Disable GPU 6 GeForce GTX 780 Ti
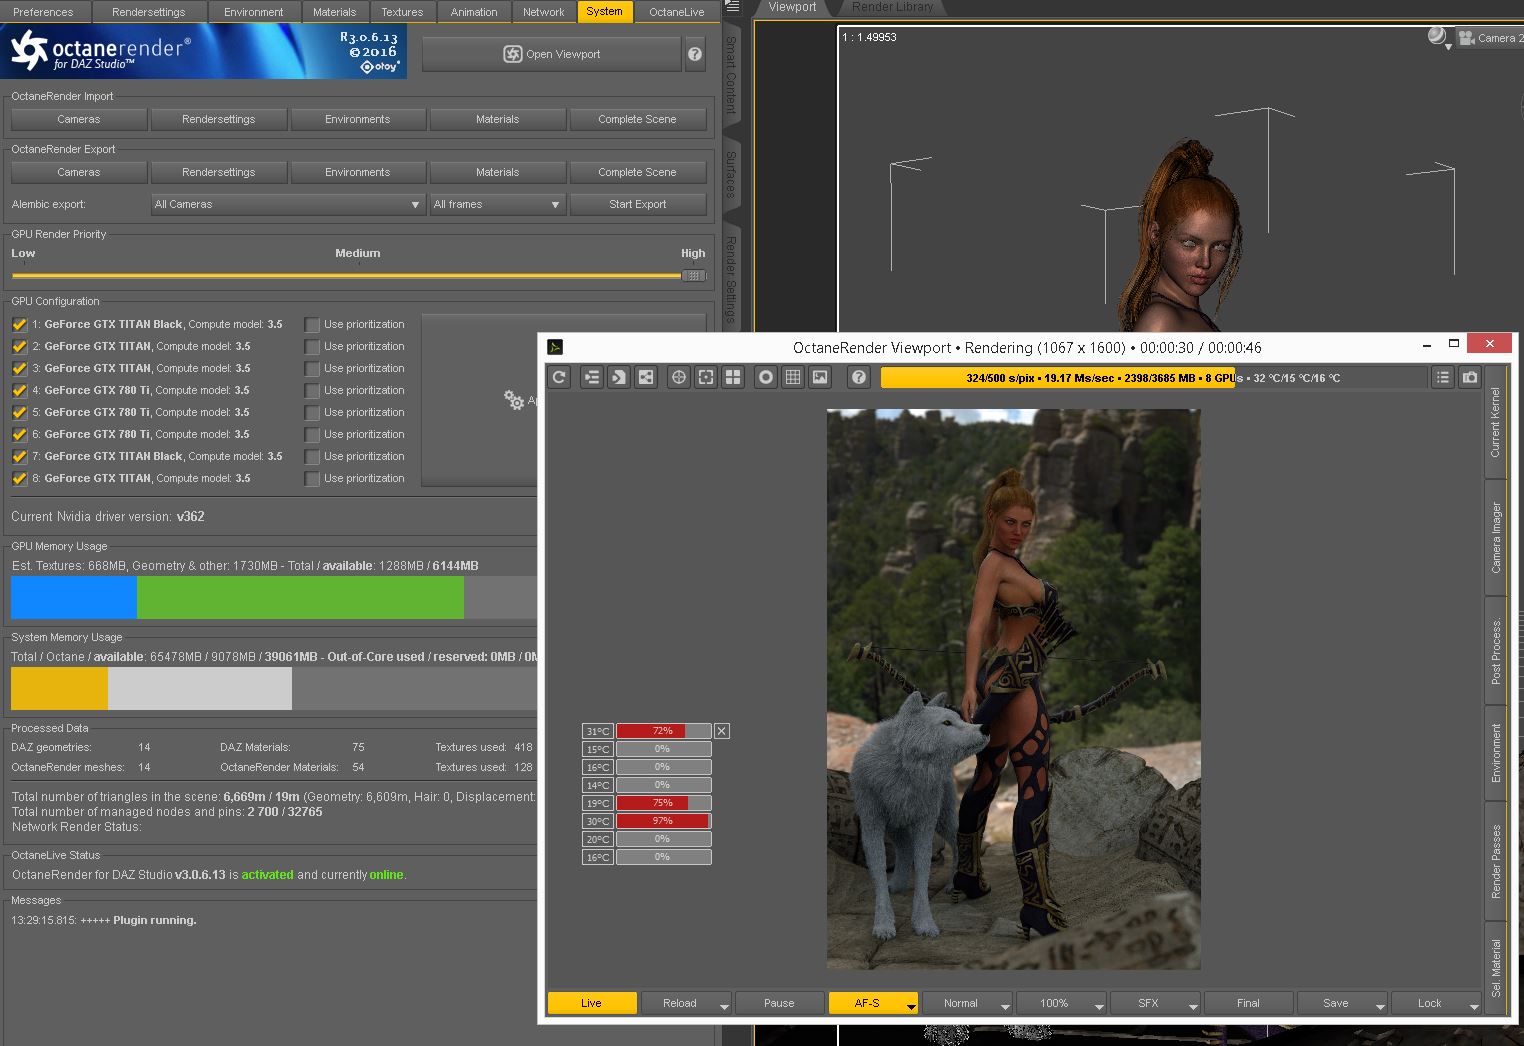1524x1046 pixels. 19,434
